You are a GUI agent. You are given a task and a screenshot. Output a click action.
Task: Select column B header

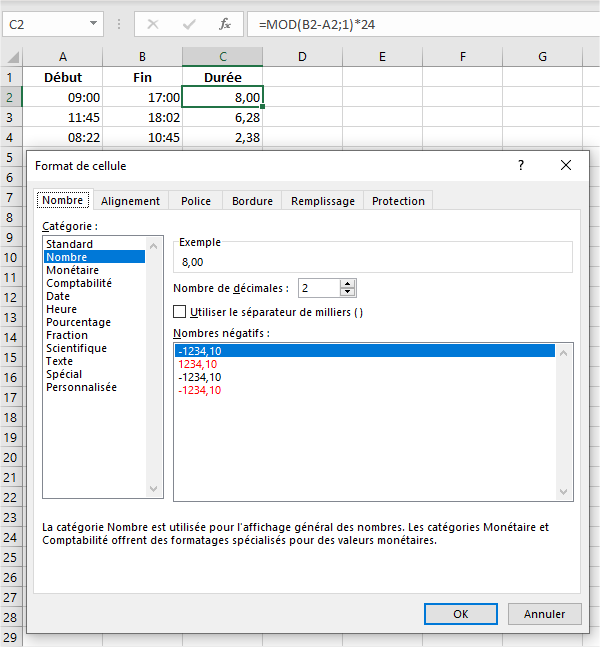[x=142, y=57]
